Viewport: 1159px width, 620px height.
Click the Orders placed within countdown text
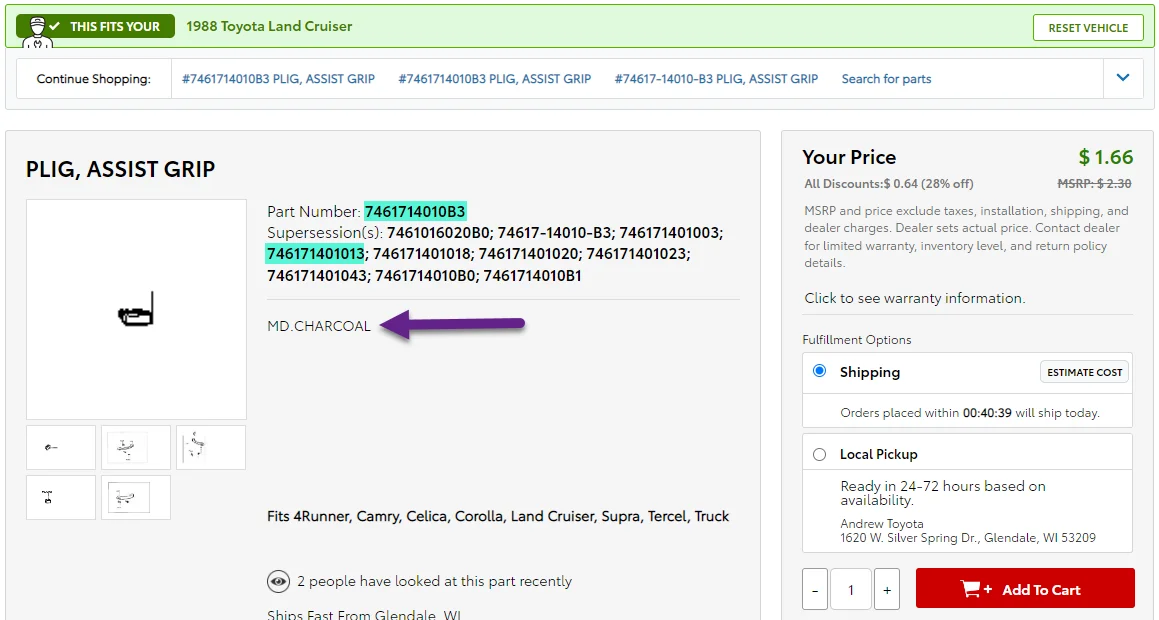970,413
